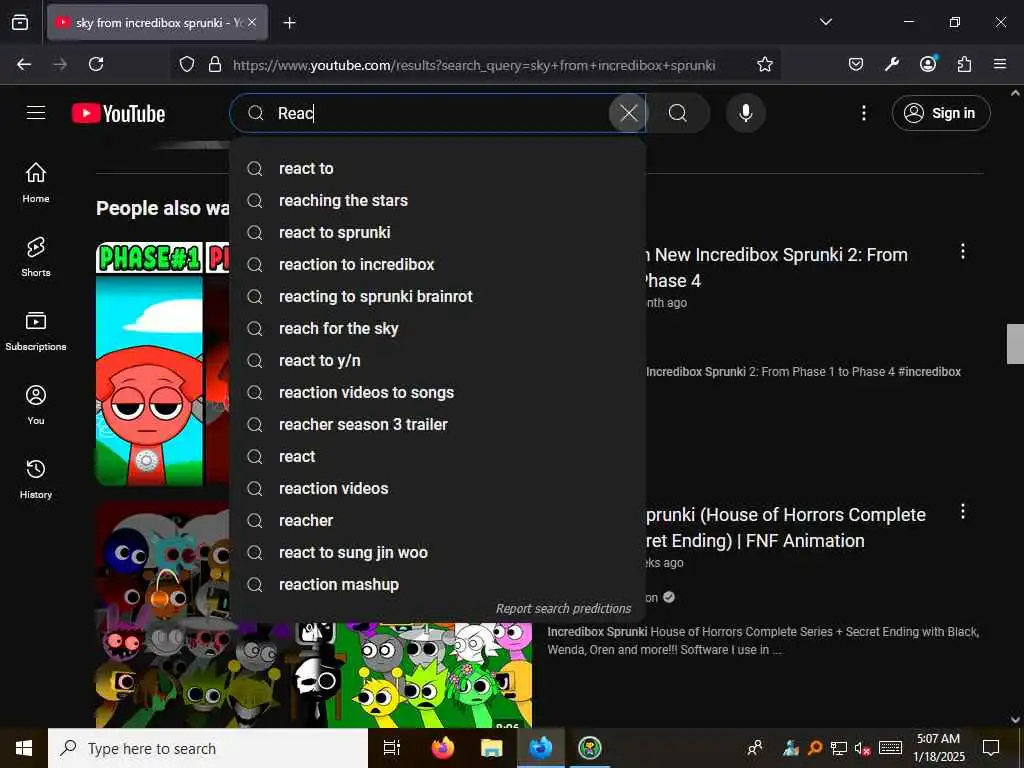Pick suggestion 'reaction mashup'
The width and height of the screenshot is (1024, 768).
pos(438,584)
